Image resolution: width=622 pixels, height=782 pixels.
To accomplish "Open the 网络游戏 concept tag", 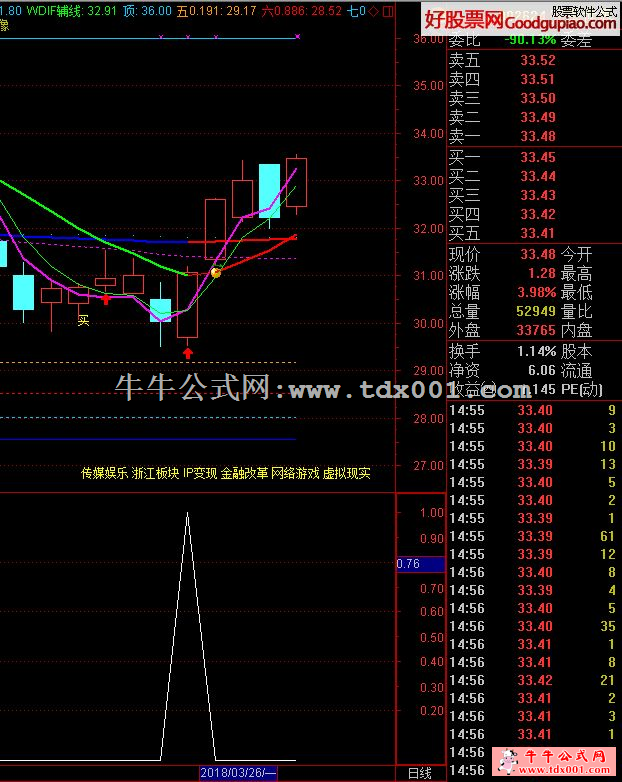I will pyautogui.click(x=295, y=473).
